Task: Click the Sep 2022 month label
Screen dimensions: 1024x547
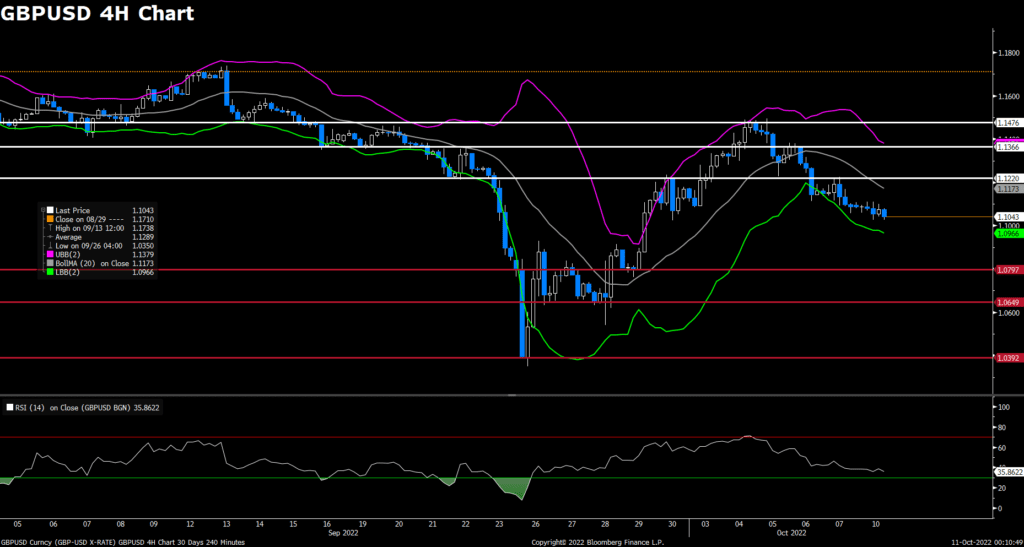Action: click(x=343, y=533)
